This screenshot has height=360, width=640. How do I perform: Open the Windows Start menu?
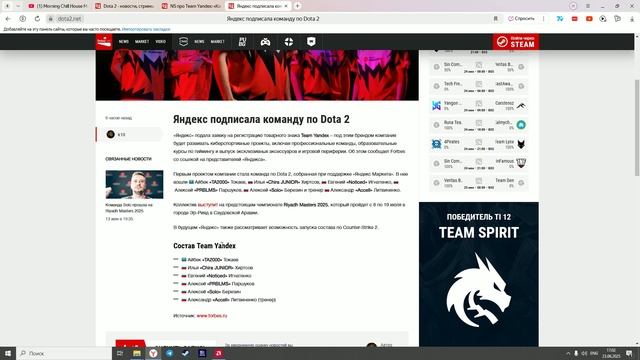point(8,353)
